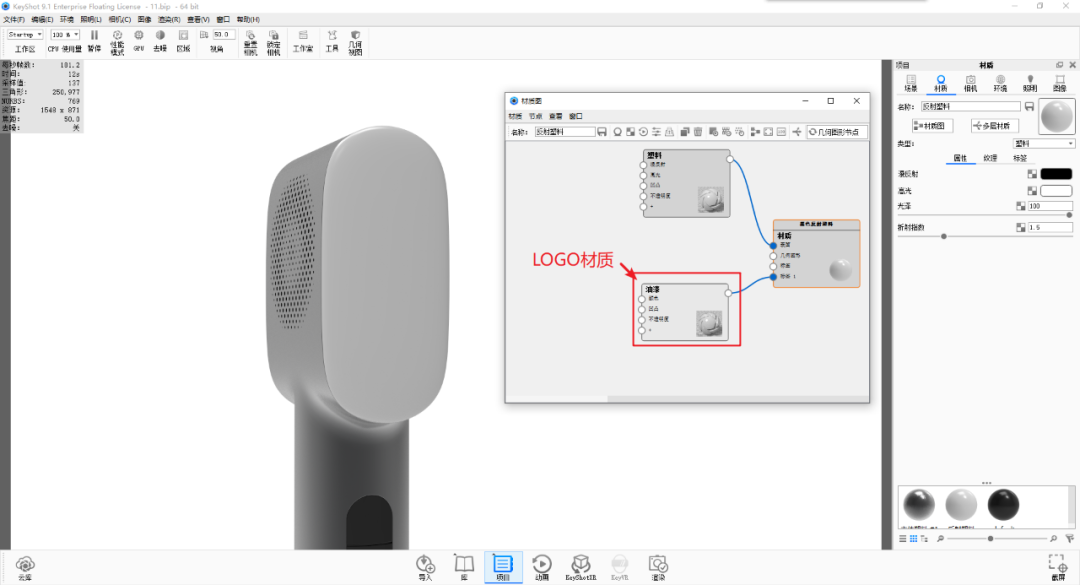The image size is (1080, 585).
Task: Open the CPU usage 100% dropdown
Action: (x=65, y=34)
